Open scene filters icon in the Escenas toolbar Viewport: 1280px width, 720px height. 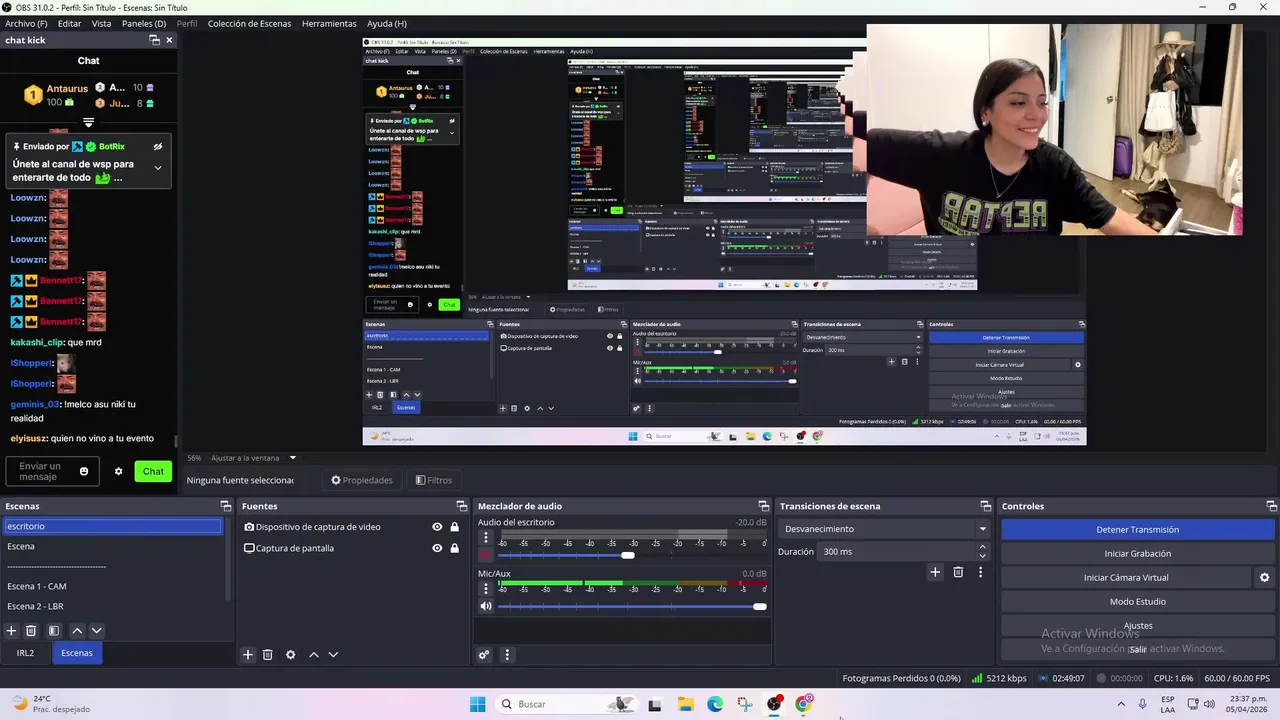click(54, 631)
